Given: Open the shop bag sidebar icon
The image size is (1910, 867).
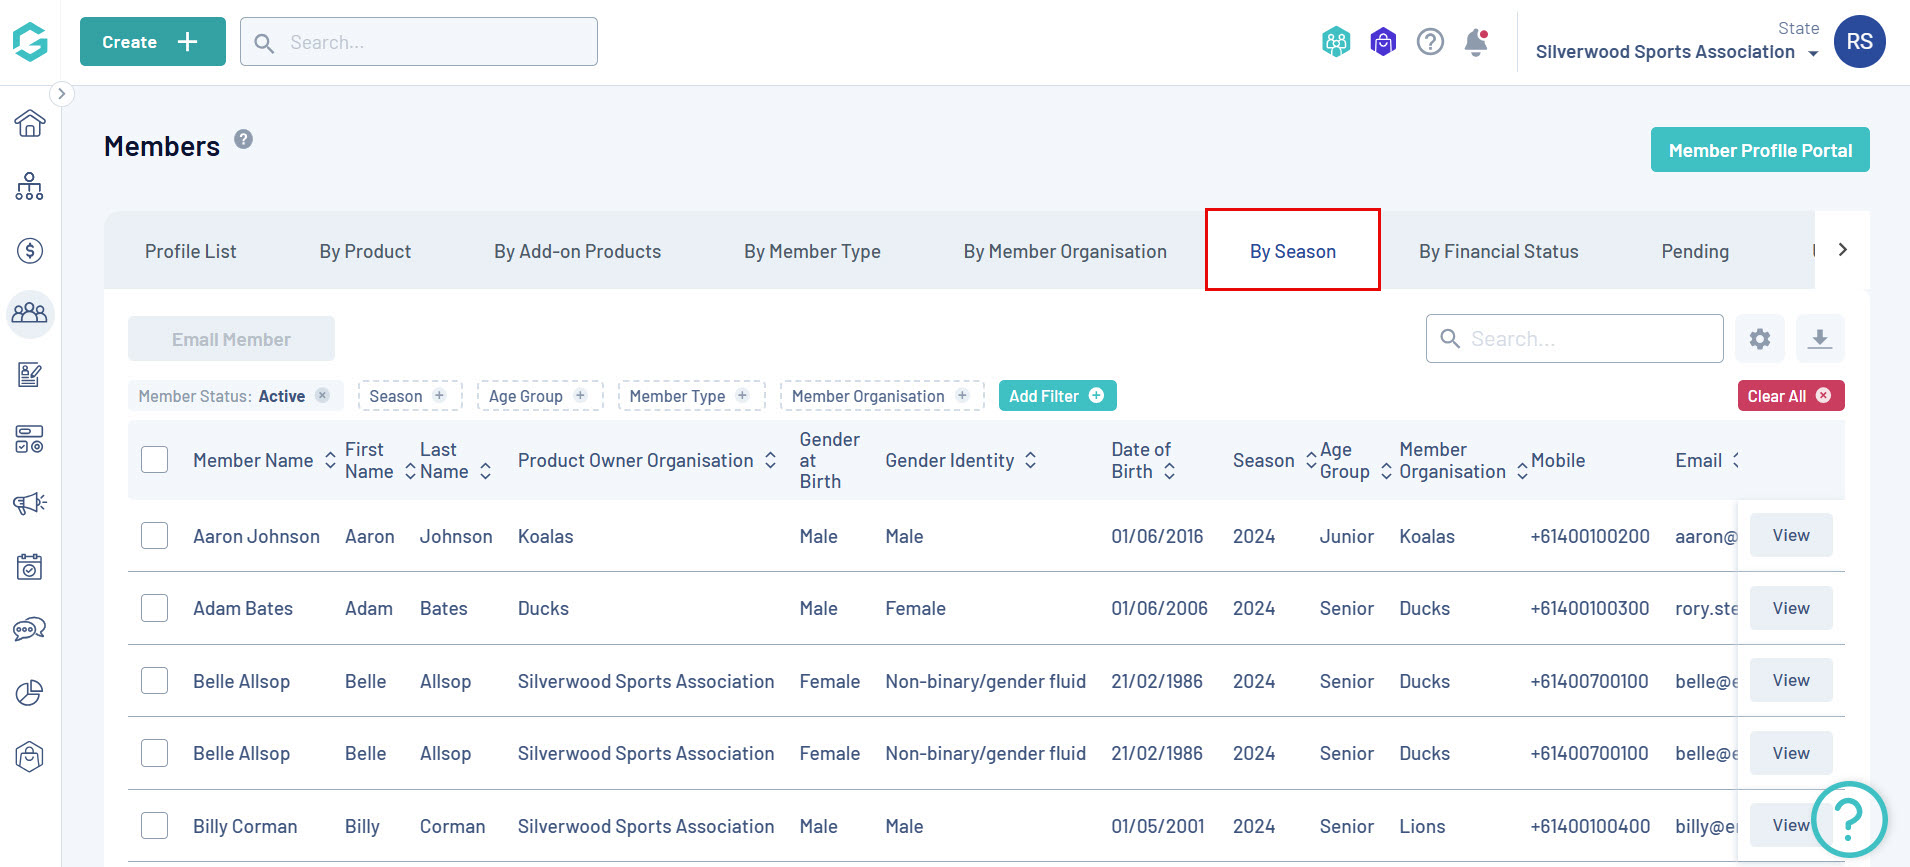Looking at the screenshot, I should click(x=30, y=757).
